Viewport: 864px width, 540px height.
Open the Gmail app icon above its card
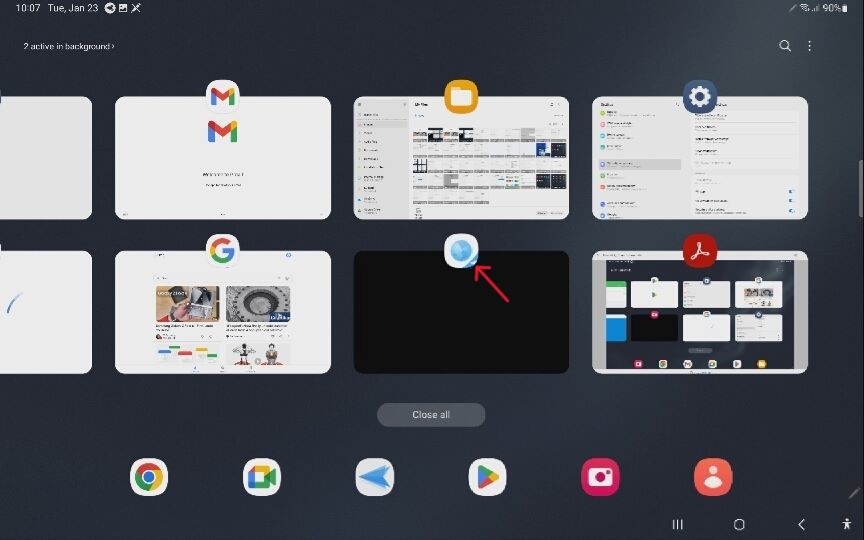pyautogui.click(x=223, y=96)
